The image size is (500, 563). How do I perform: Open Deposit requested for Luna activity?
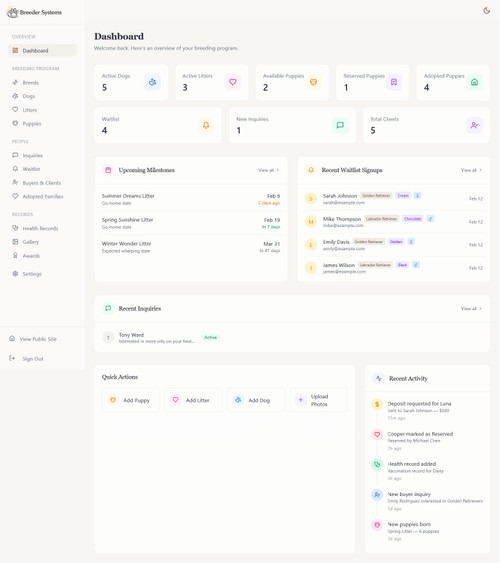(427, 410)
